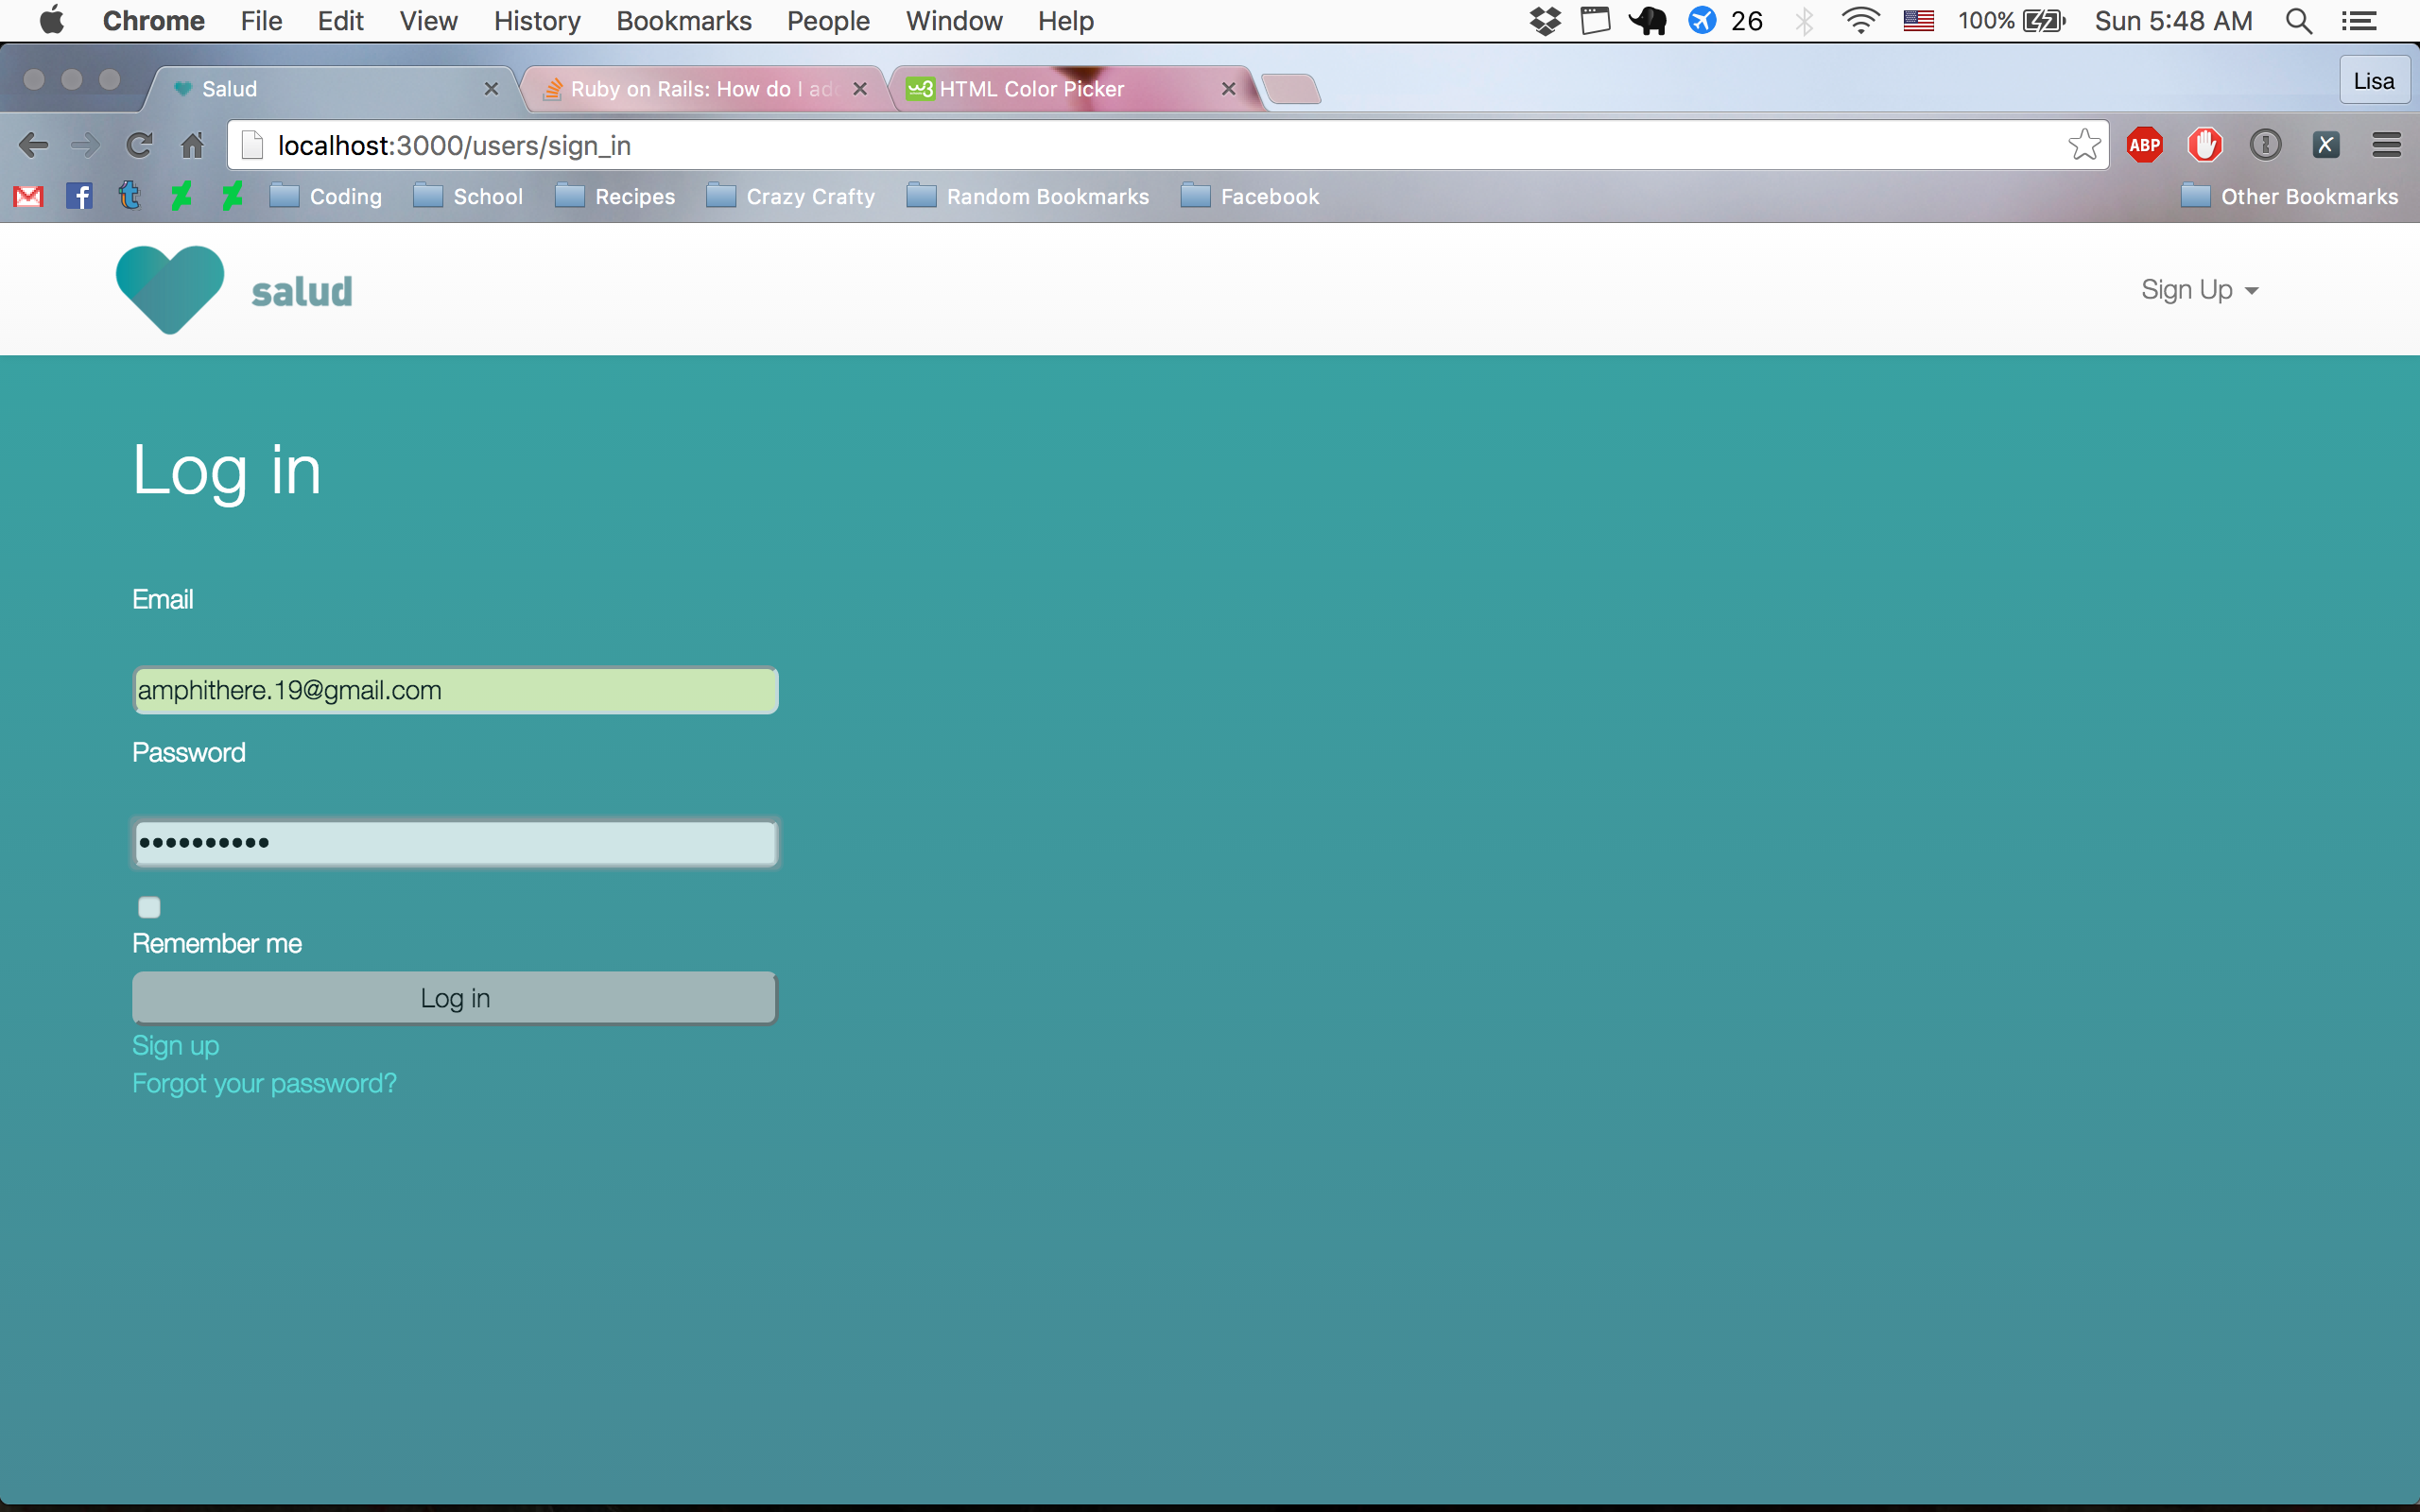Screen dimensions: 2420x1512
Task: Open the Other Bookmarks folder
Action: point(2290,196)
